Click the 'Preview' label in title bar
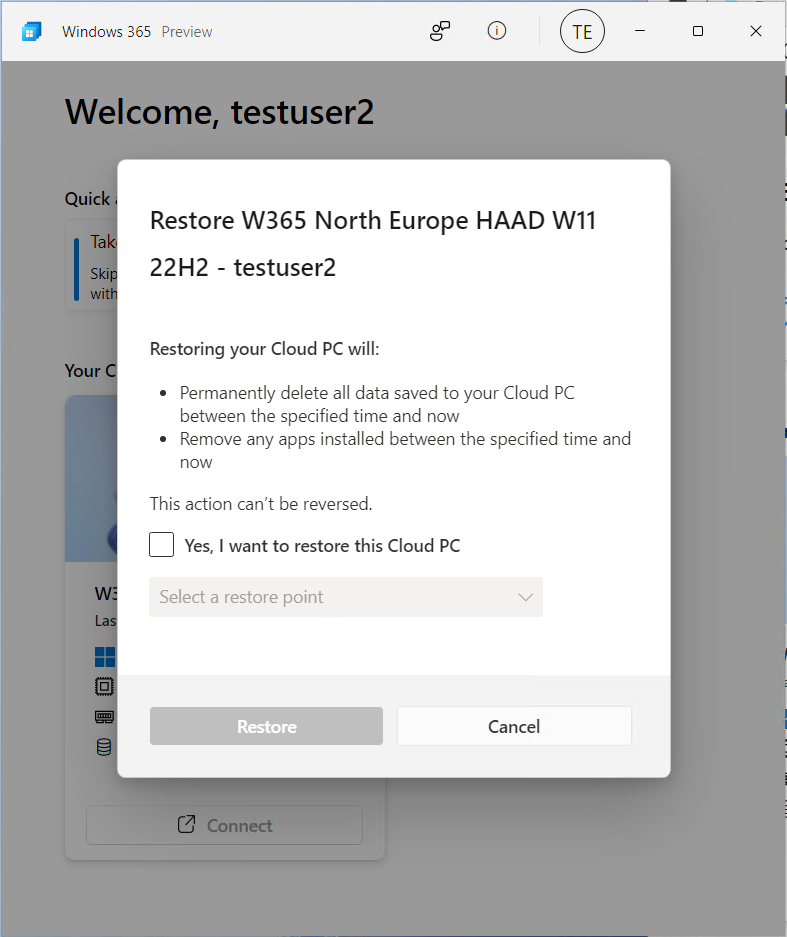The width and height of the screenshot is (787, 937). click(187, 32)
